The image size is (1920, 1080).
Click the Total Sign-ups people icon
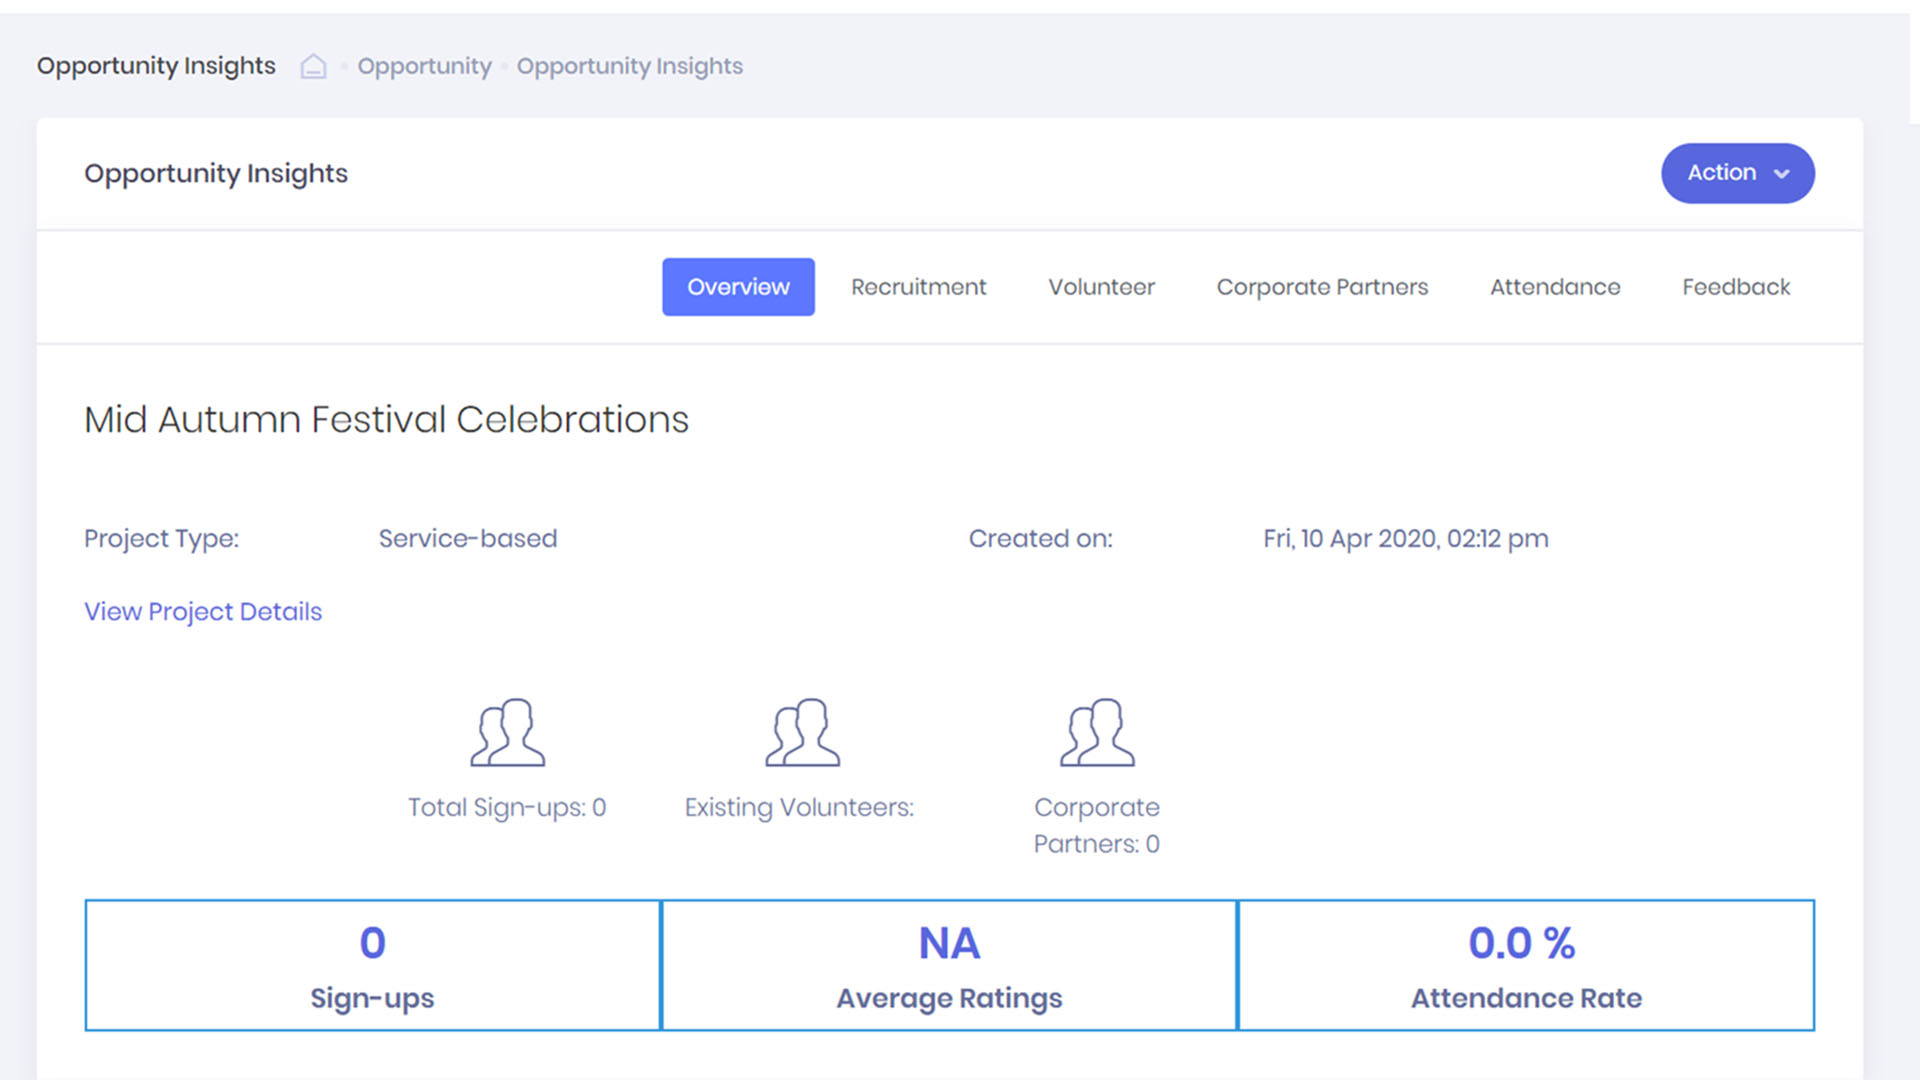pyautogui.click(x=508, y=733)
